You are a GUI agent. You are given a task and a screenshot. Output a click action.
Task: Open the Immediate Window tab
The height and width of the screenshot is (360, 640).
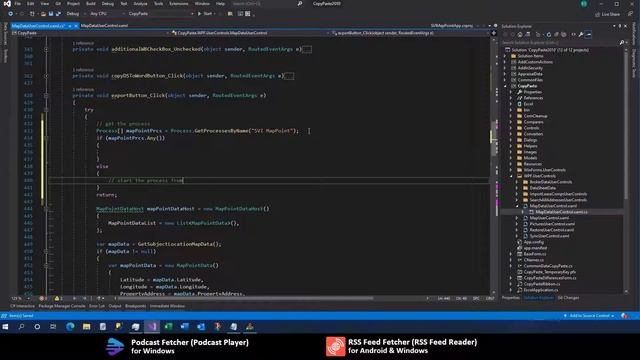point(167,306)
